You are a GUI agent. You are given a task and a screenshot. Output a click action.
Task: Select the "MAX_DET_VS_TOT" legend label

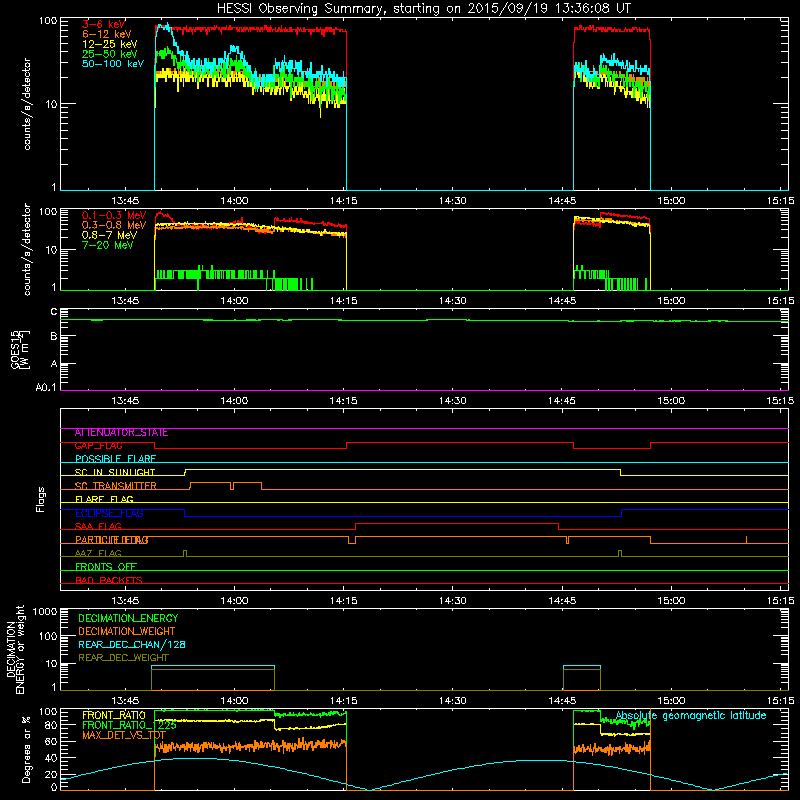point(123,735)
